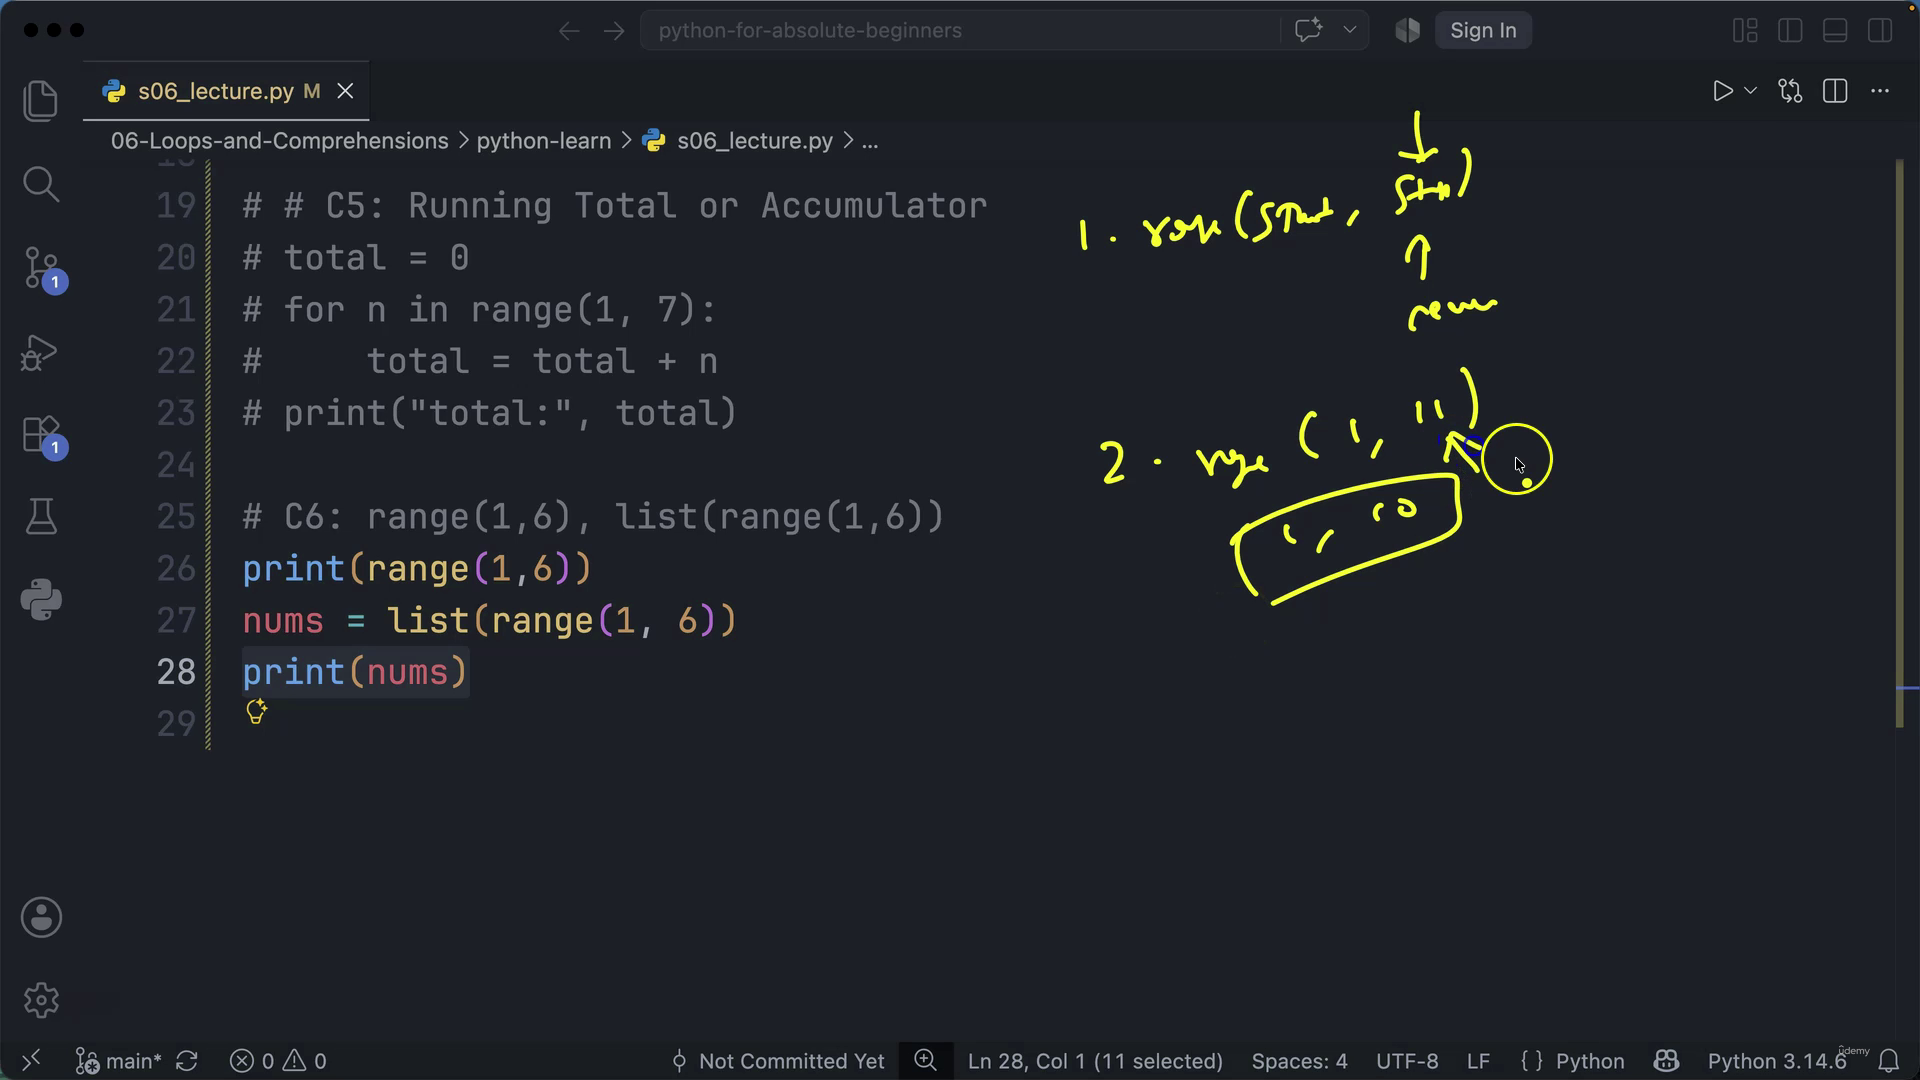The width and height of the screenshot is (1920, 1080).
Task: Split the editor to the right
Action: pyautogui.click(x=1835, y=91)
